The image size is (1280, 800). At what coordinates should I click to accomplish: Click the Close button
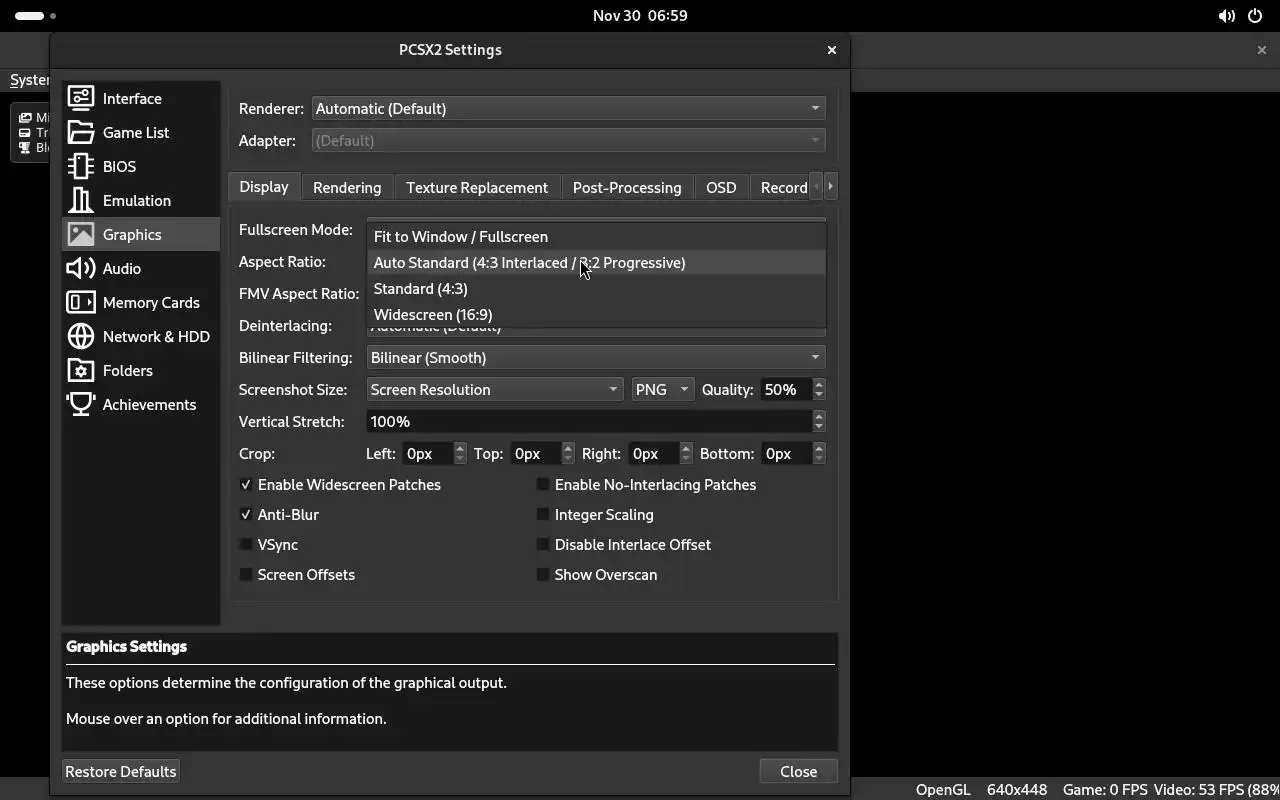(798, 771)
